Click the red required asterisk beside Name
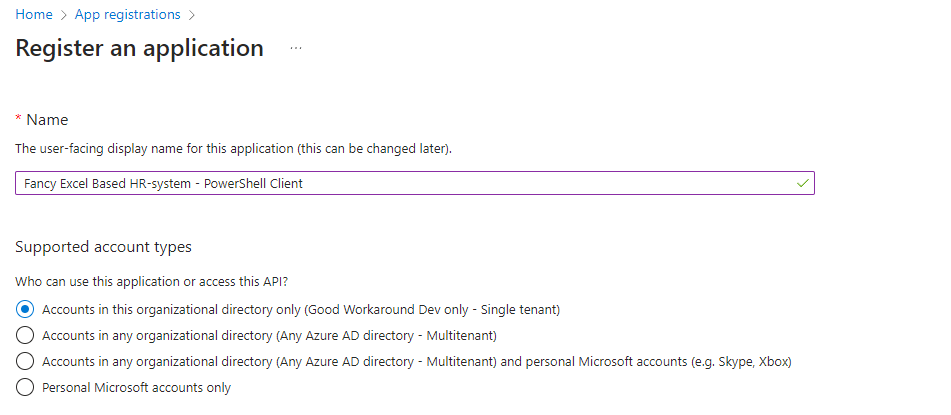Viewport: 951px width, 415px height. pos(18,120)
